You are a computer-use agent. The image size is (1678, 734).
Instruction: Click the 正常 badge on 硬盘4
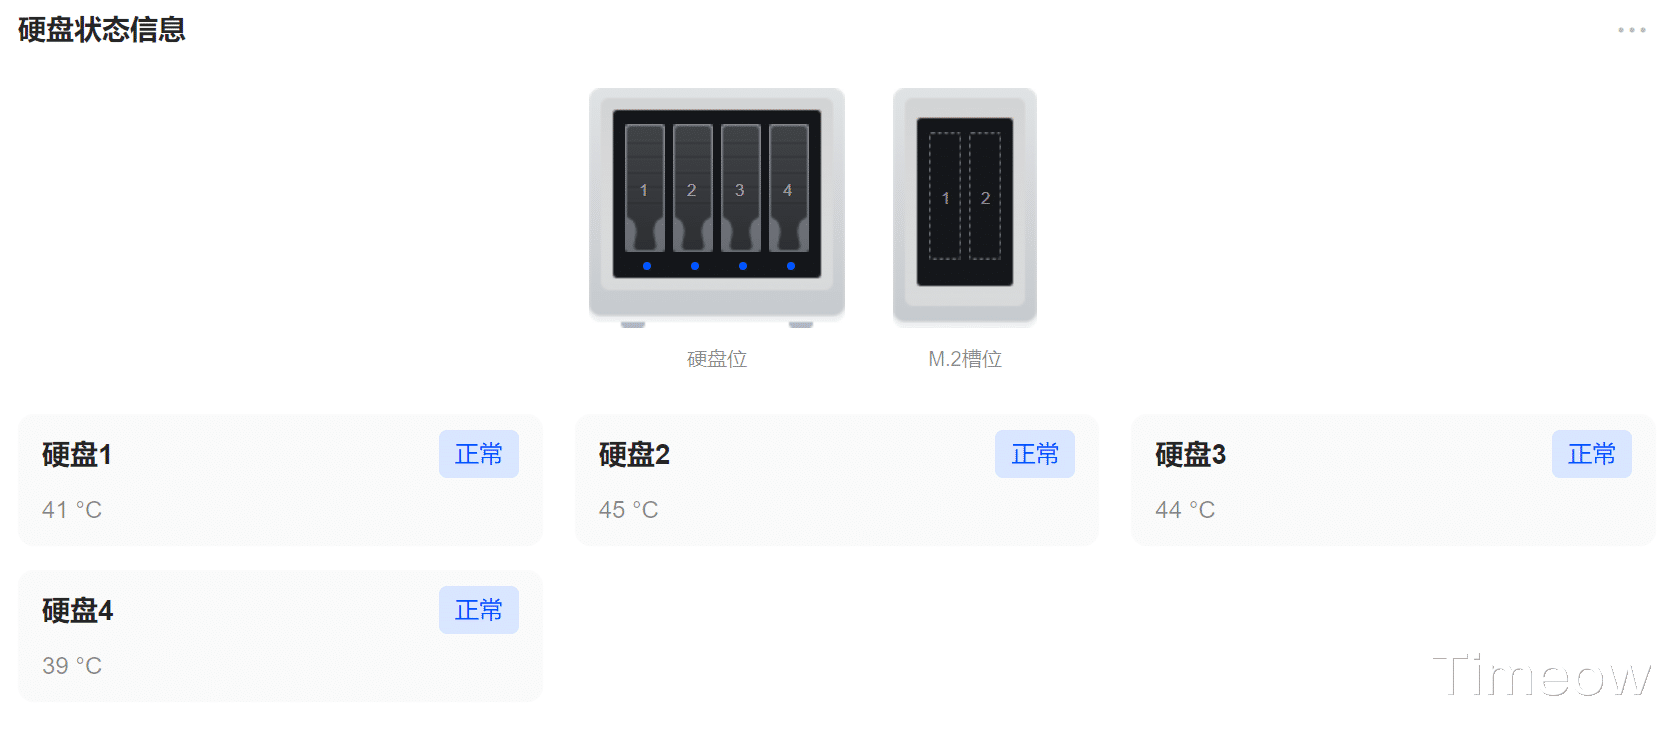tap(479, 610)
